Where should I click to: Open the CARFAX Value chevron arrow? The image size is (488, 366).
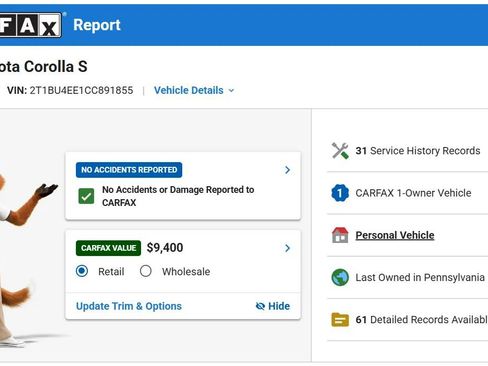(x=287, y=248)
